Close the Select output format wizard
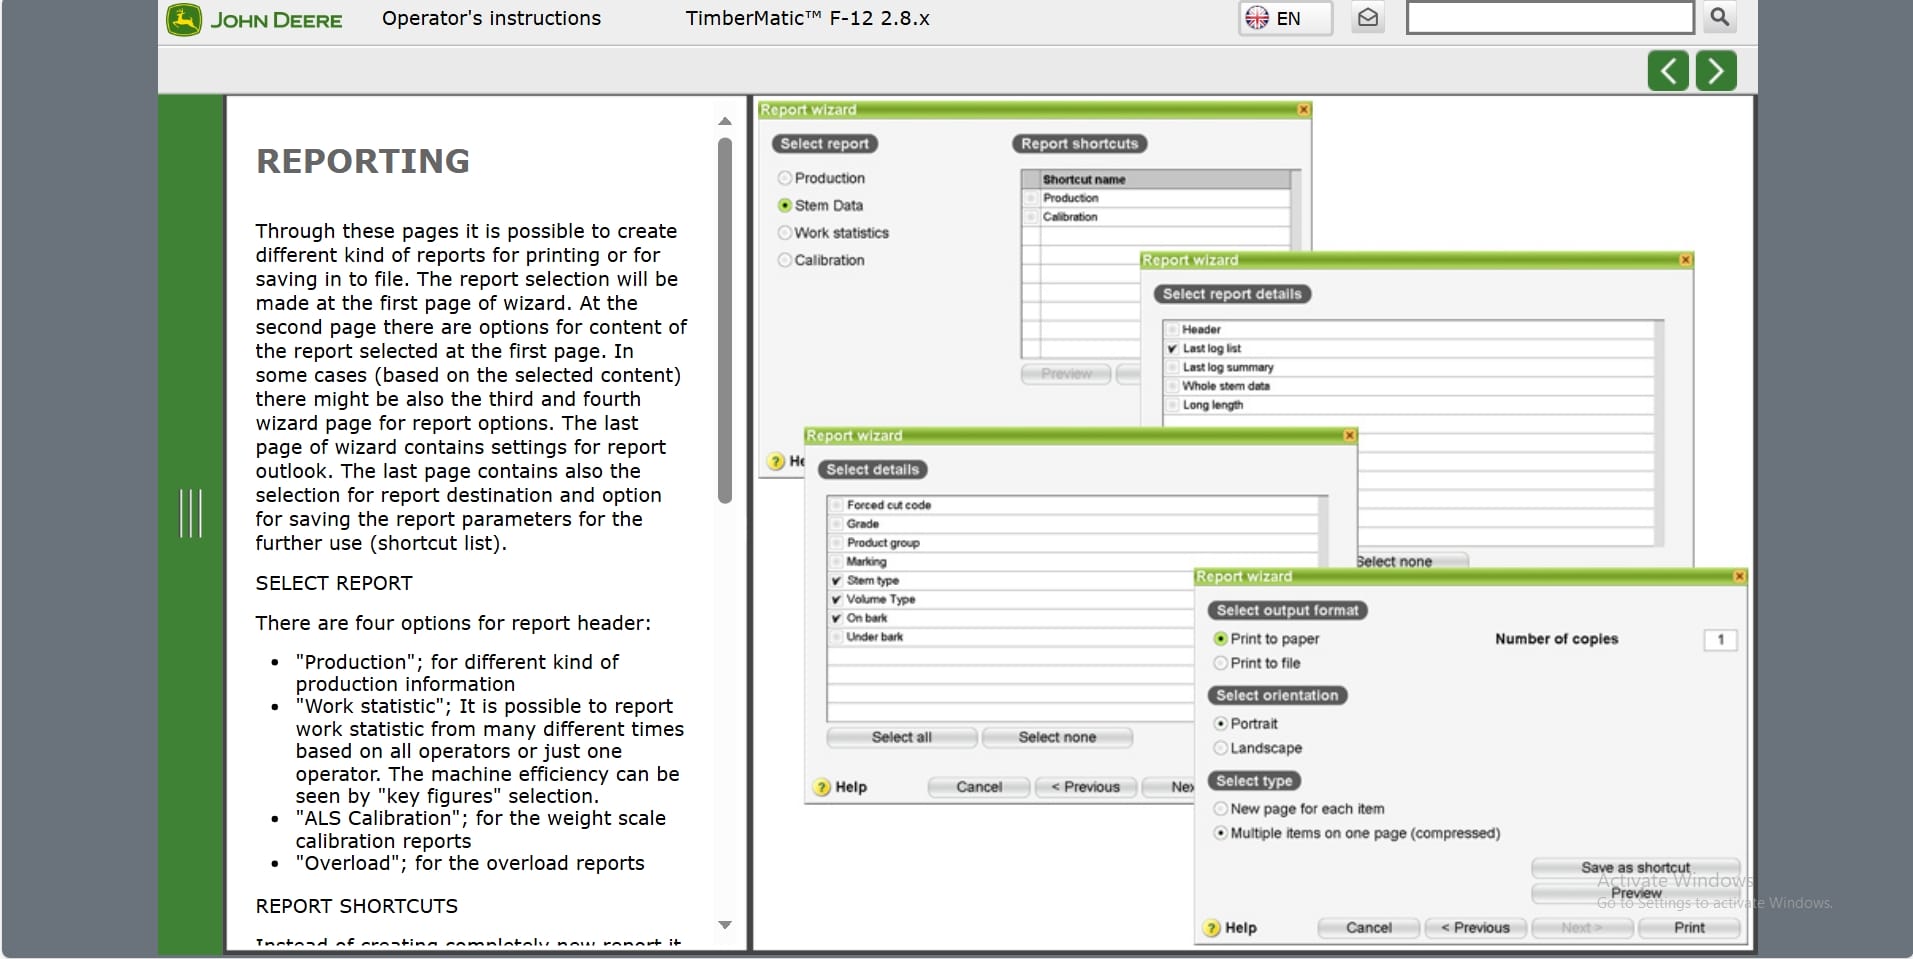 tap(1739, 577)
